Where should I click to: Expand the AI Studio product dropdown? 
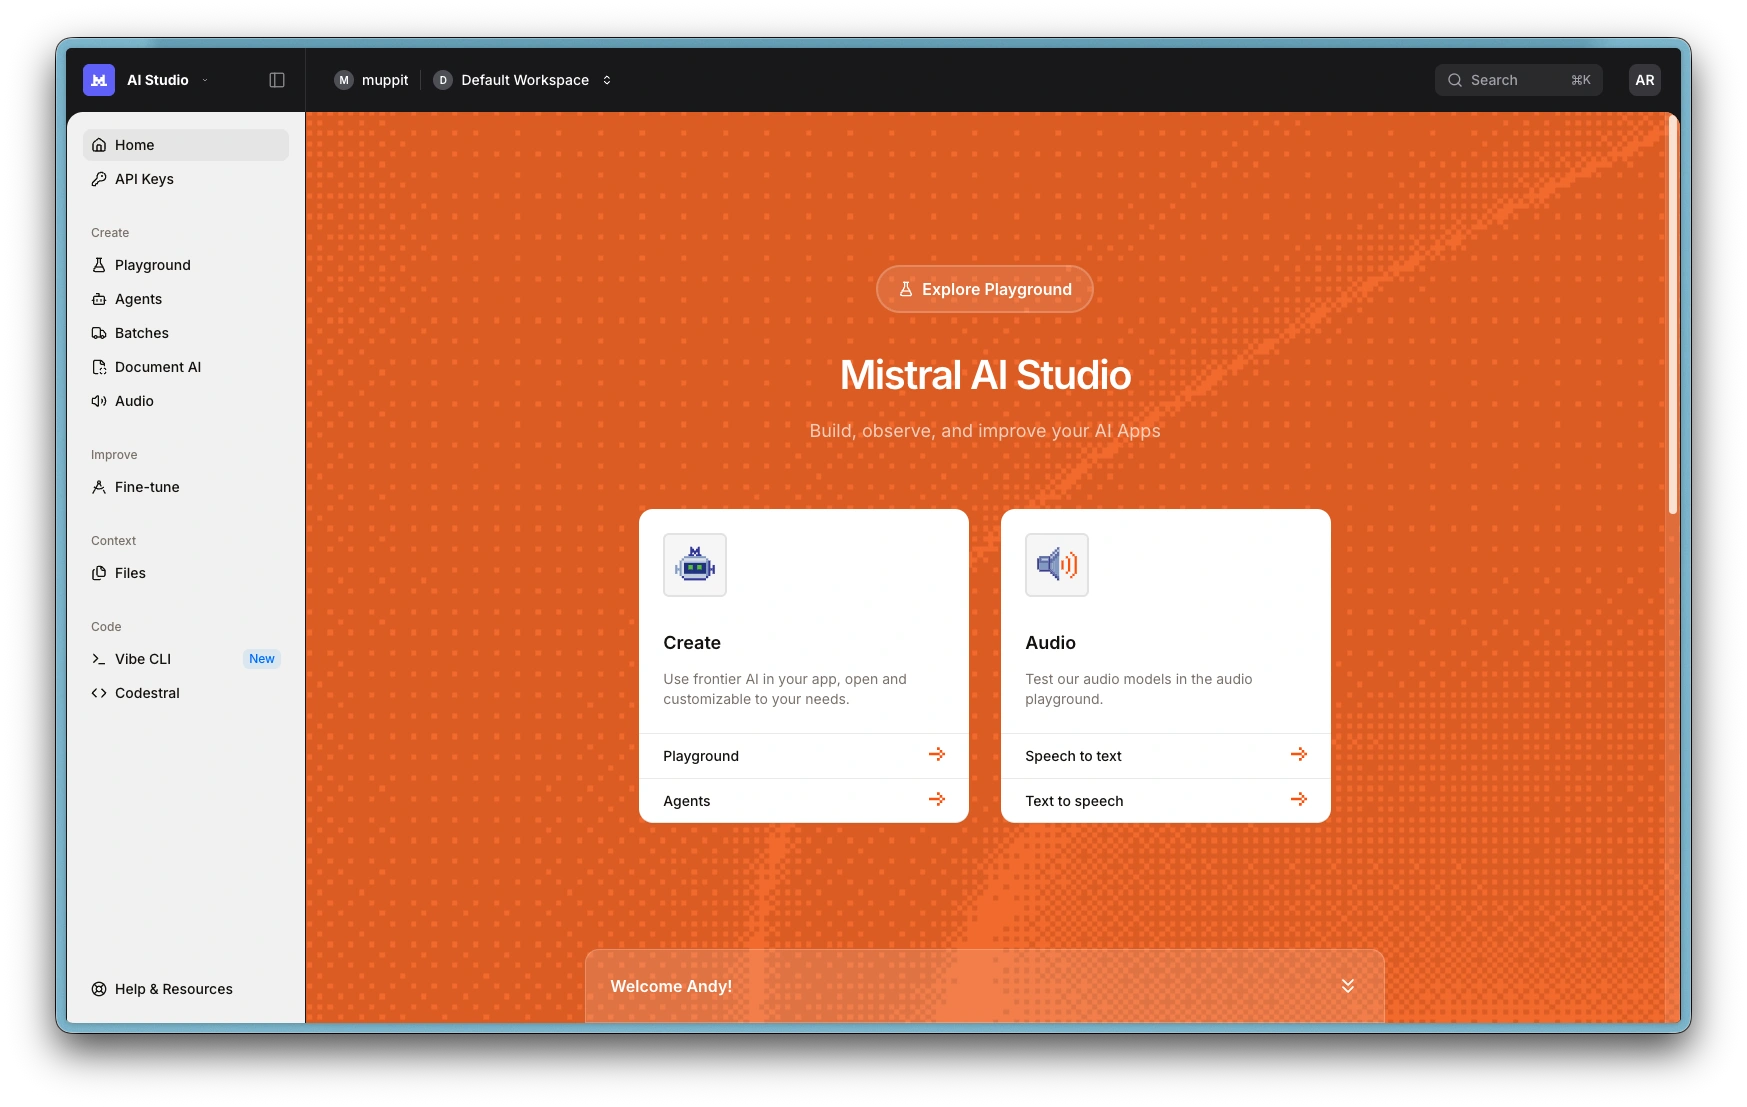205,80
